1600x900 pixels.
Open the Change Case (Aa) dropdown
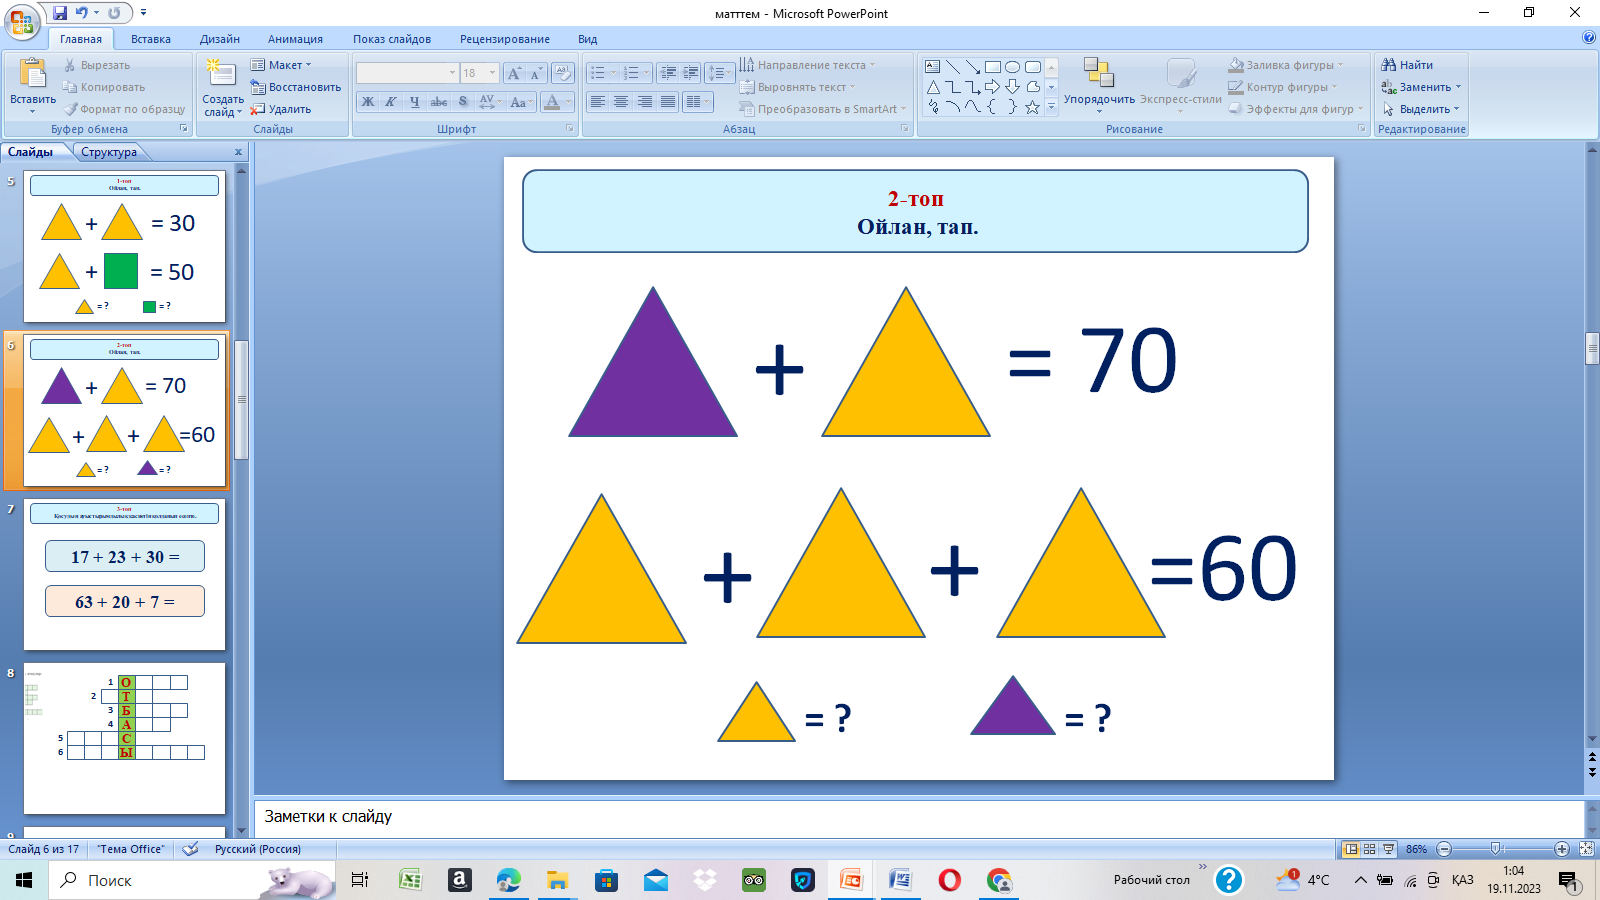point(520,102)
